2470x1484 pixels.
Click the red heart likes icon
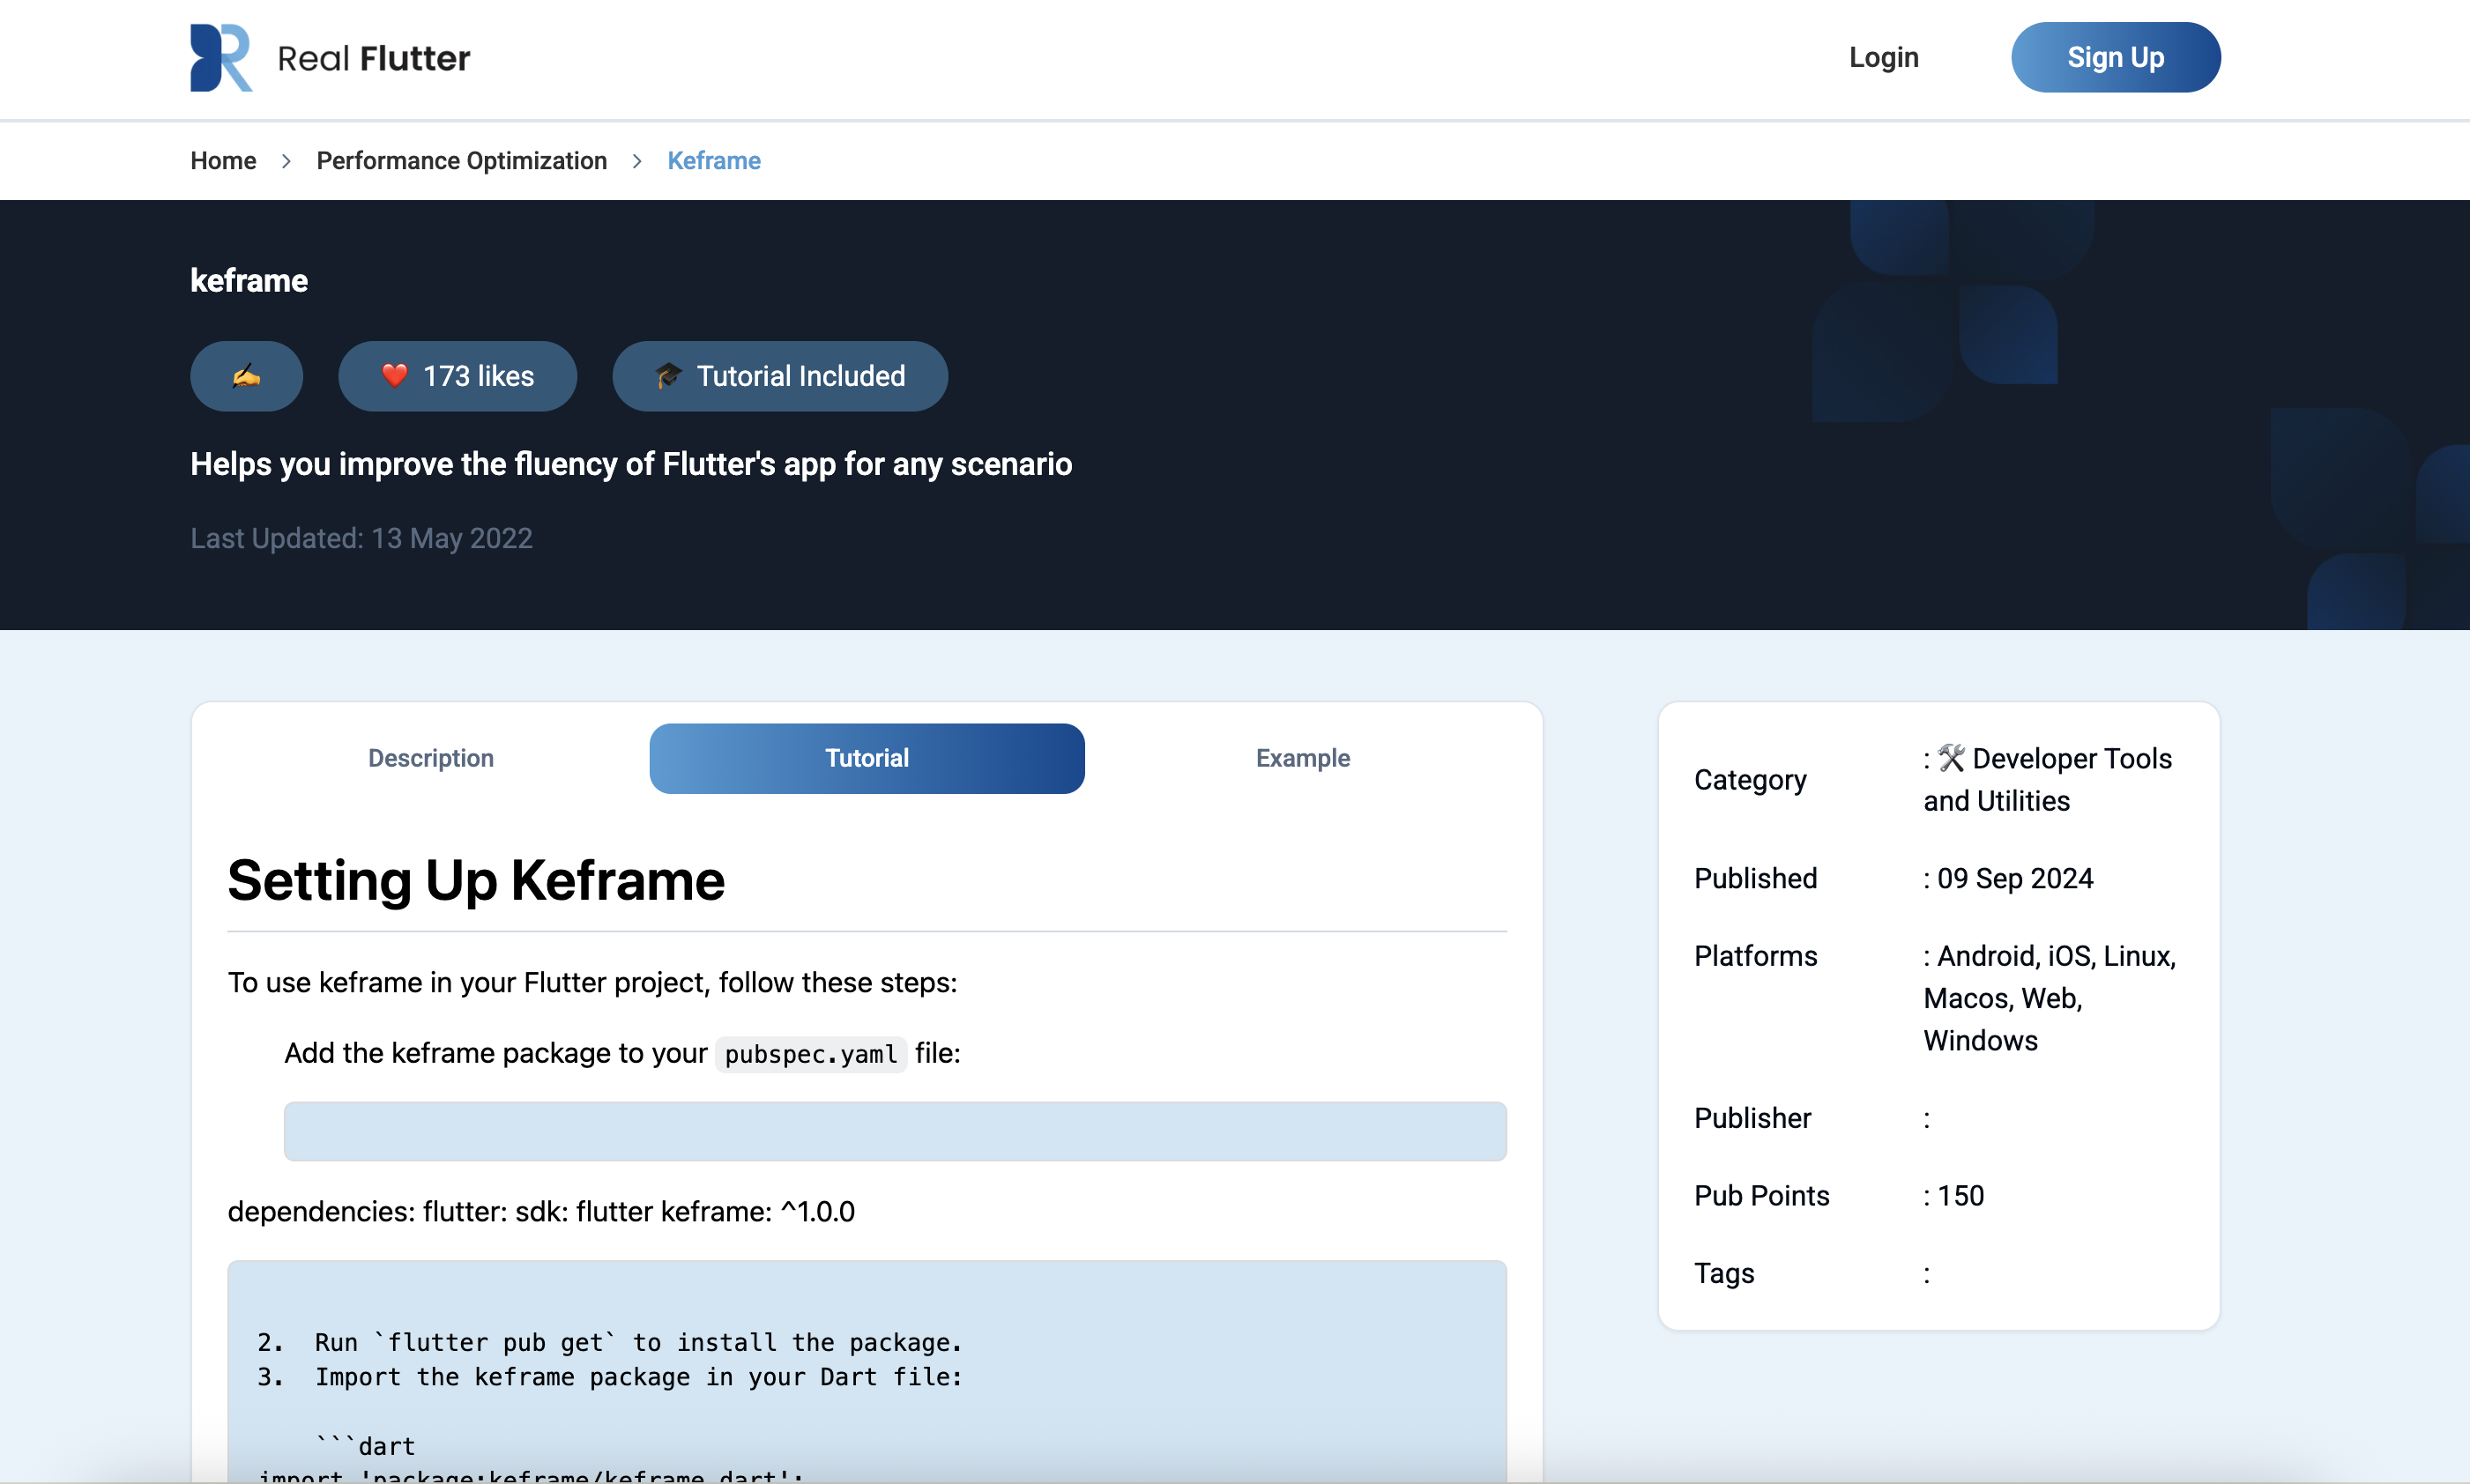tap(395, 376)
